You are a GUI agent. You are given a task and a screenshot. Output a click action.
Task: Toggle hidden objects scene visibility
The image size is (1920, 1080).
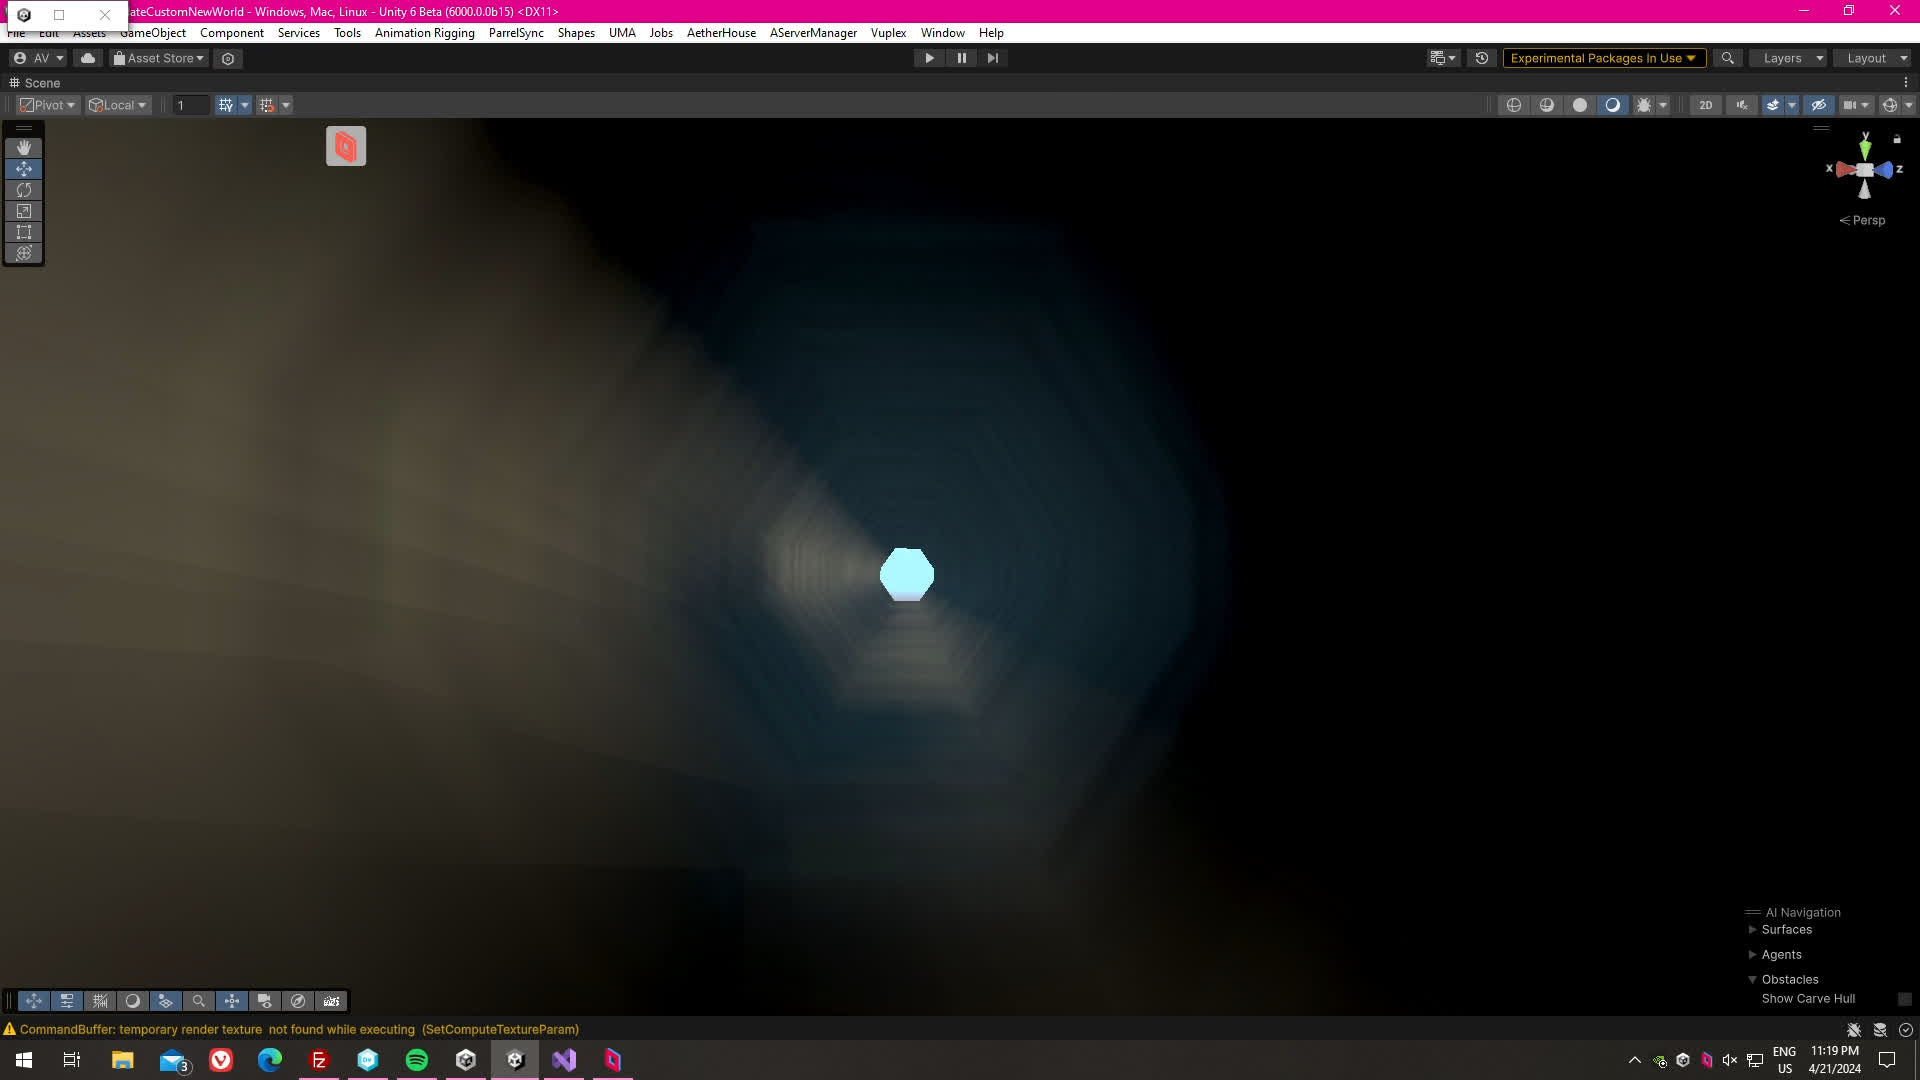[1819, 105]
